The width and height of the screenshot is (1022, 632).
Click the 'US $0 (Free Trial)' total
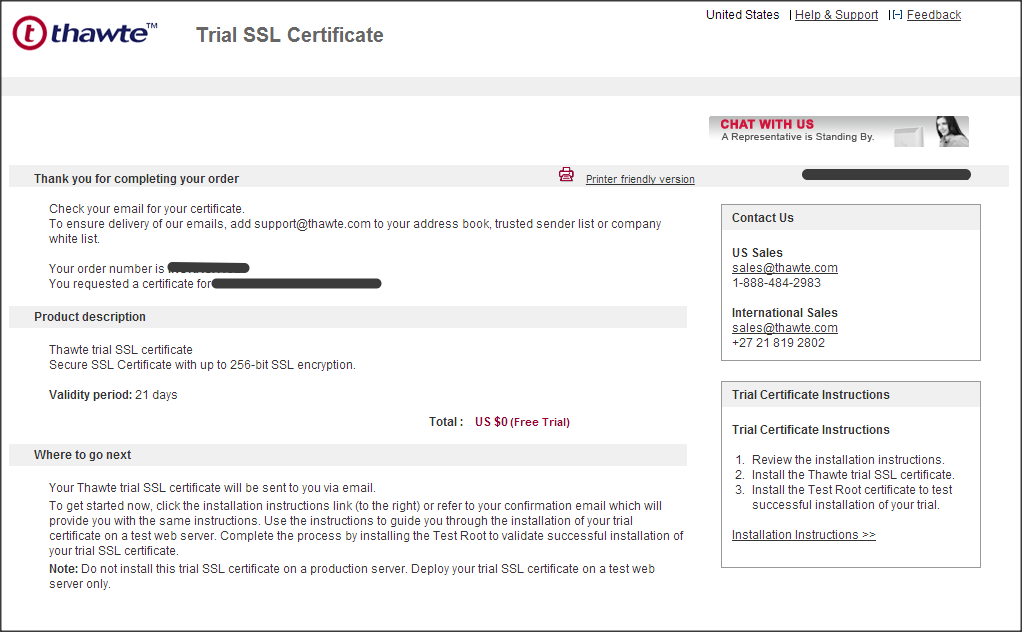point(522,422)
